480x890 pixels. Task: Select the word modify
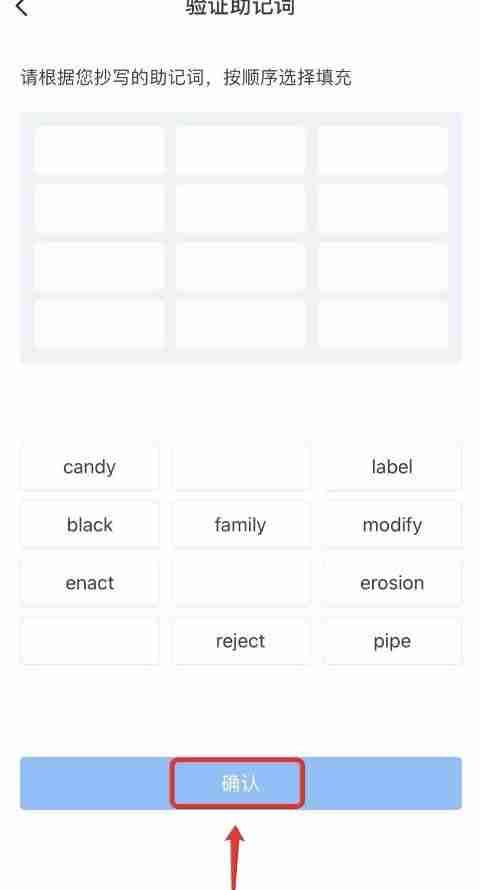tap(392, 524)
